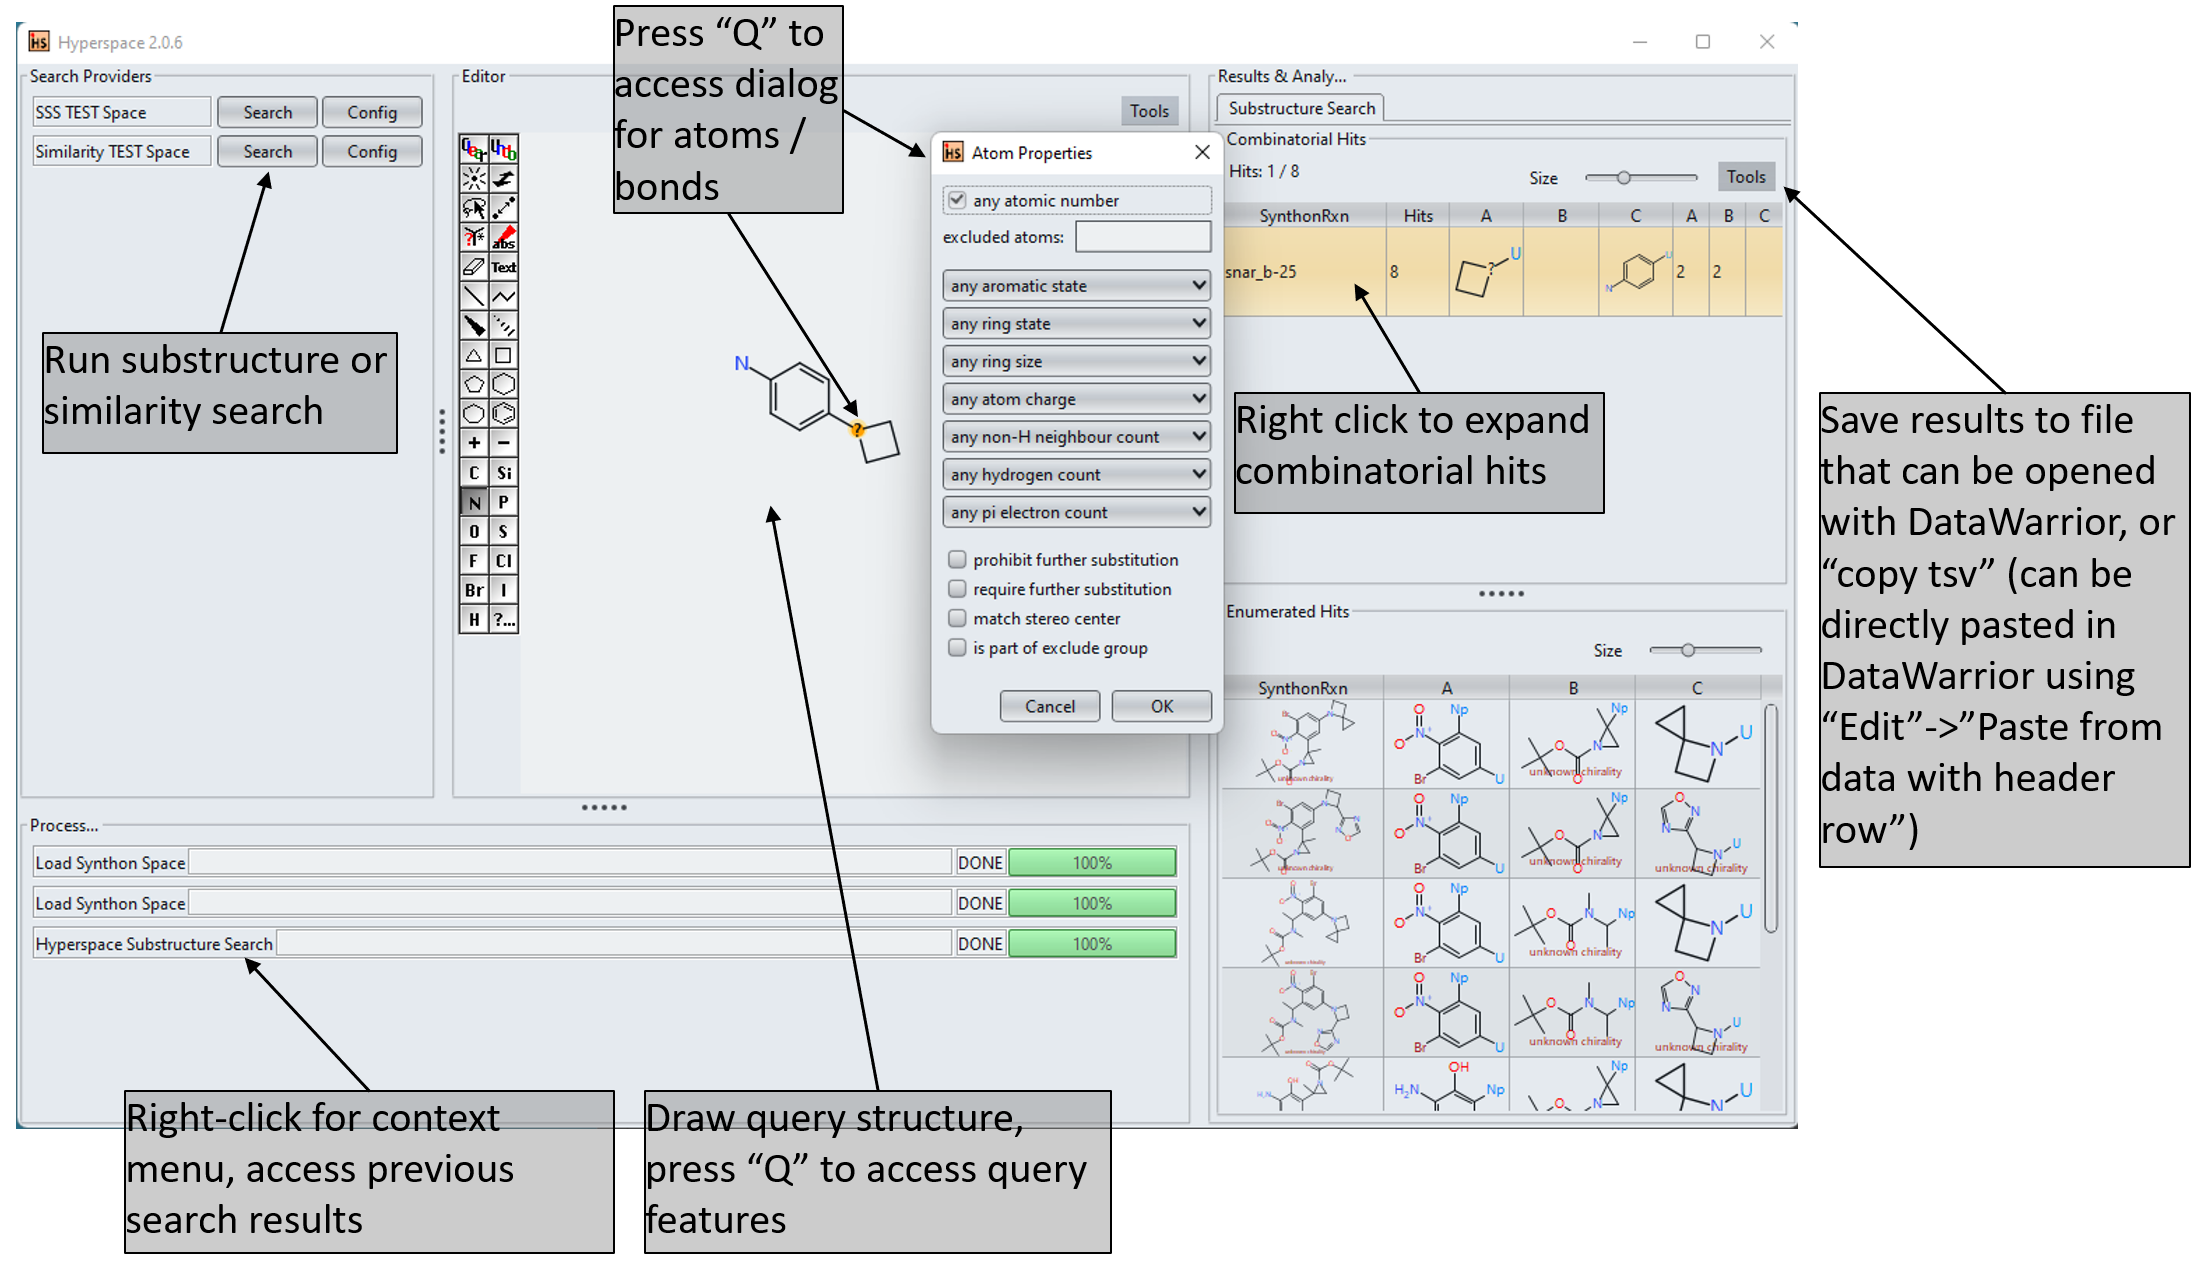Select the Text tool icon
Screen dimensions: 2199x1263
(x=504, y=267)
